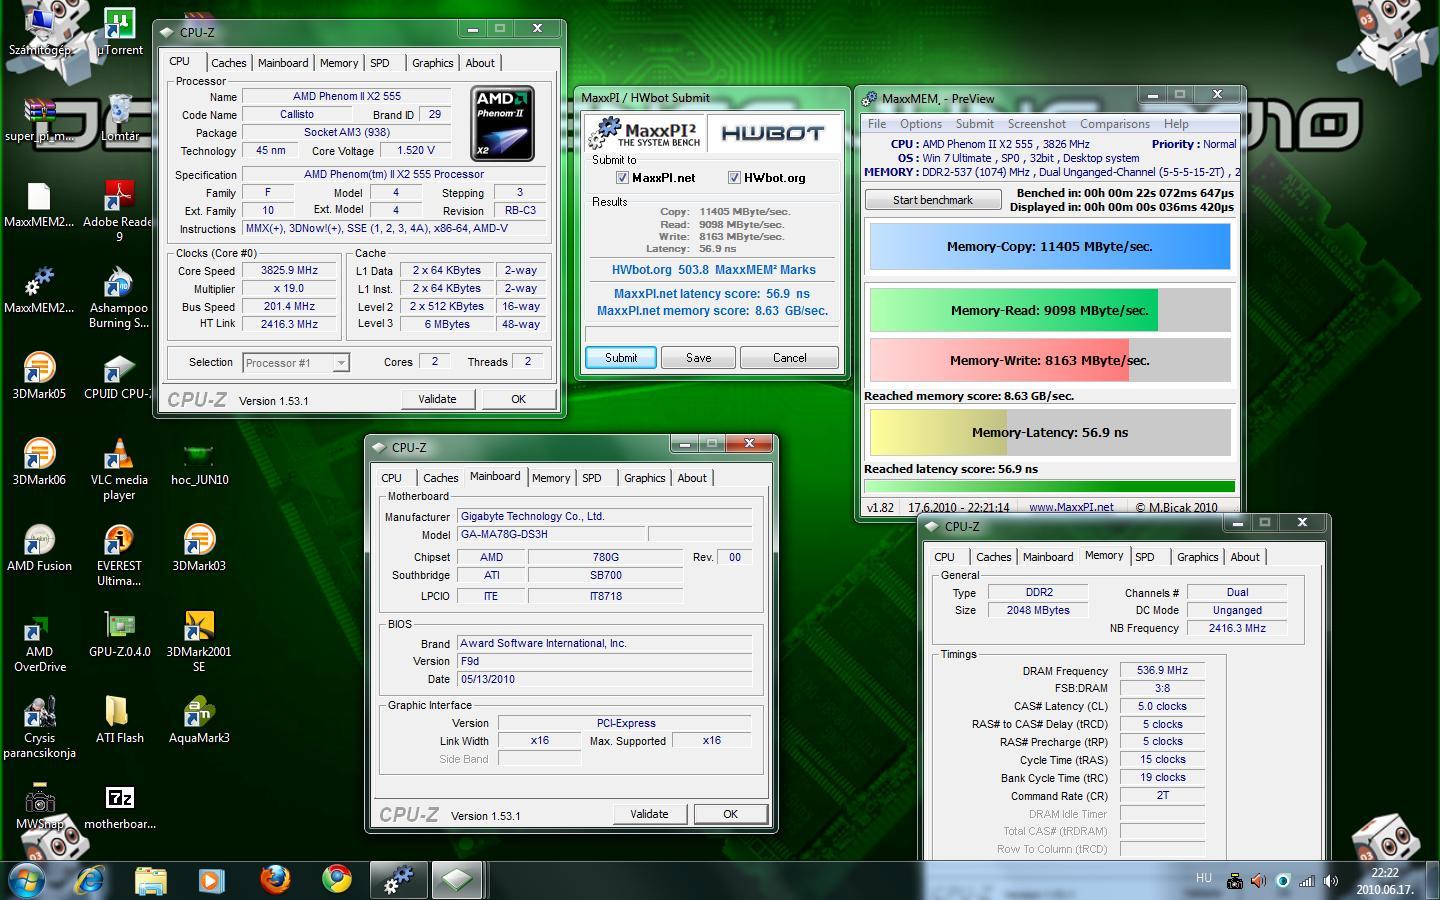Click the HWBOT logo in submit dialog
1440x900 pixels.
point(773,133)
